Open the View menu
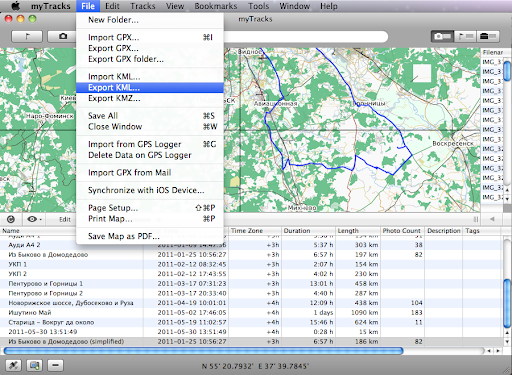The height and width of the screenshot is (375, 512). click(175, 6)
